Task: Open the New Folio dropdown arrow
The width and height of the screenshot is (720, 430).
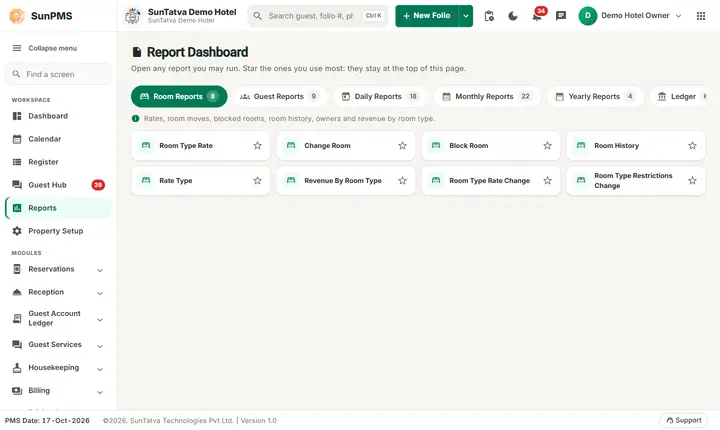Action: point(466,16)
